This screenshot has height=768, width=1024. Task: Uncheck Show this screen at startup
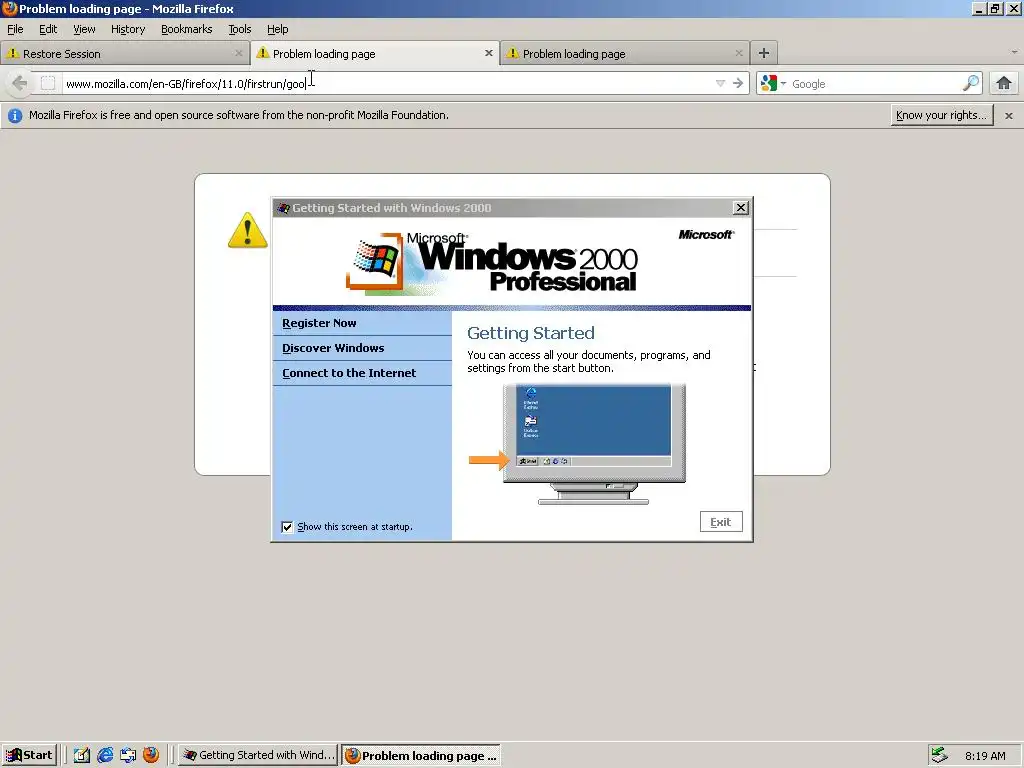[287, 527]
